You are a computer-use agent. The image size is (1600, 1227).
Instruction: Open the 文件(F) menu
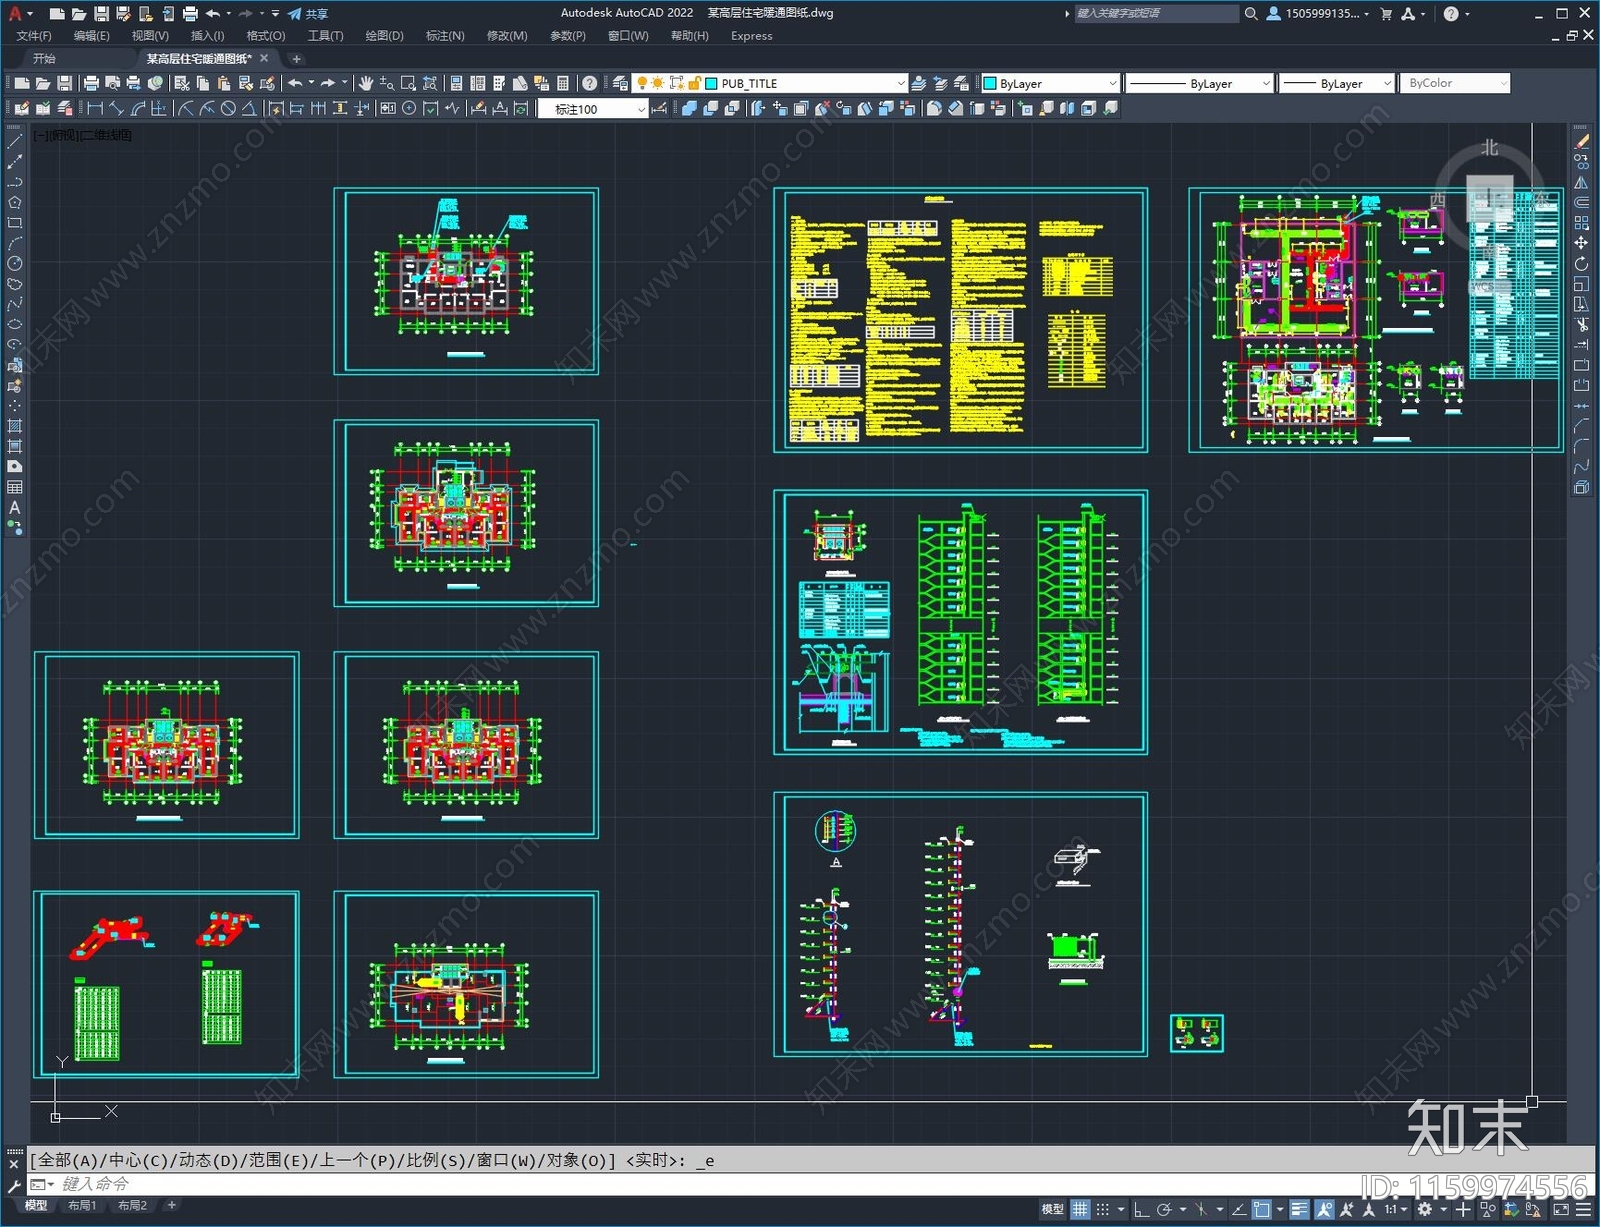(34, 36)
